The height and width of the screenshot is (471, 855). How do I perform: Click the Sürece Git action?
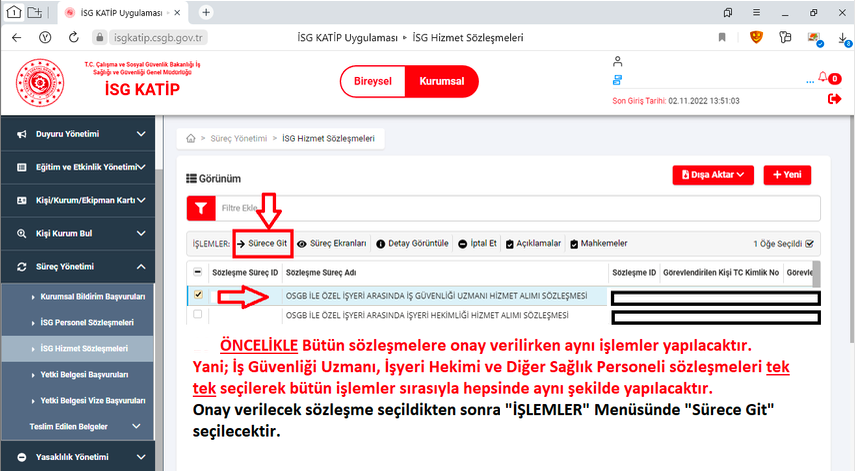tap(263, 243)
